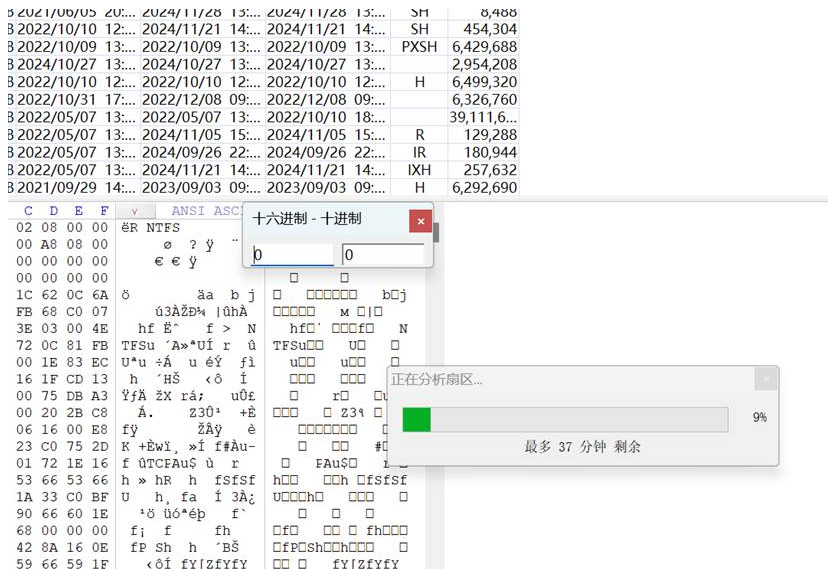This screenshot has width=828, height=569.
Task: Select the file size cell 257,632
Action: pyautogui.click(x=484, y=170)
